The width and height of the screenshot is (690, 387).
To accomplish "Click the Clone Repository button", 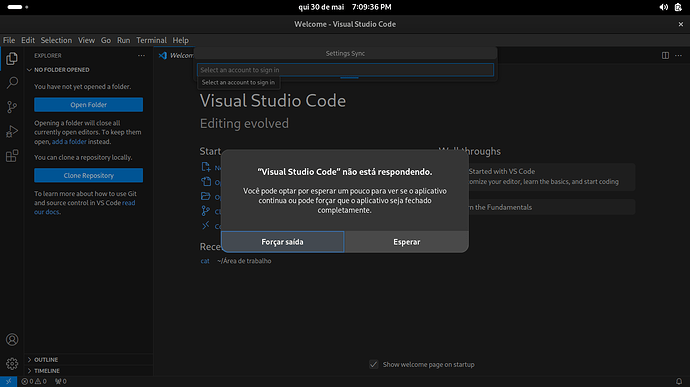I will 88,175.
